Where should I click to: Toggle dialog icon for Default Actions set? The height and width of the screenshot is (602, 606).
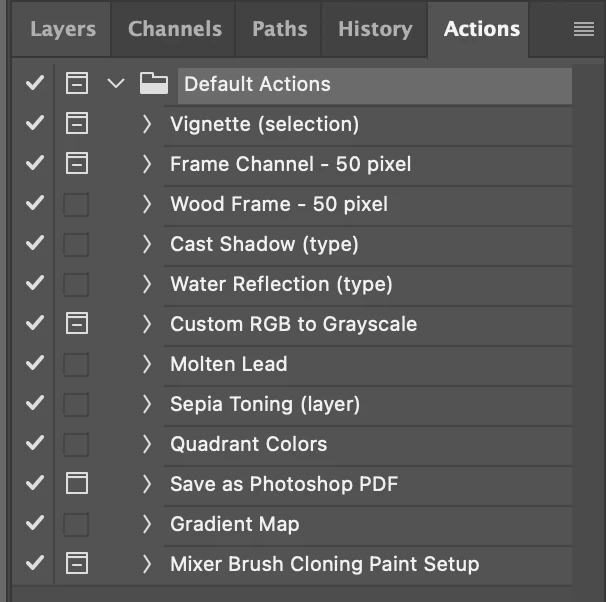click(x=76, y=84)
